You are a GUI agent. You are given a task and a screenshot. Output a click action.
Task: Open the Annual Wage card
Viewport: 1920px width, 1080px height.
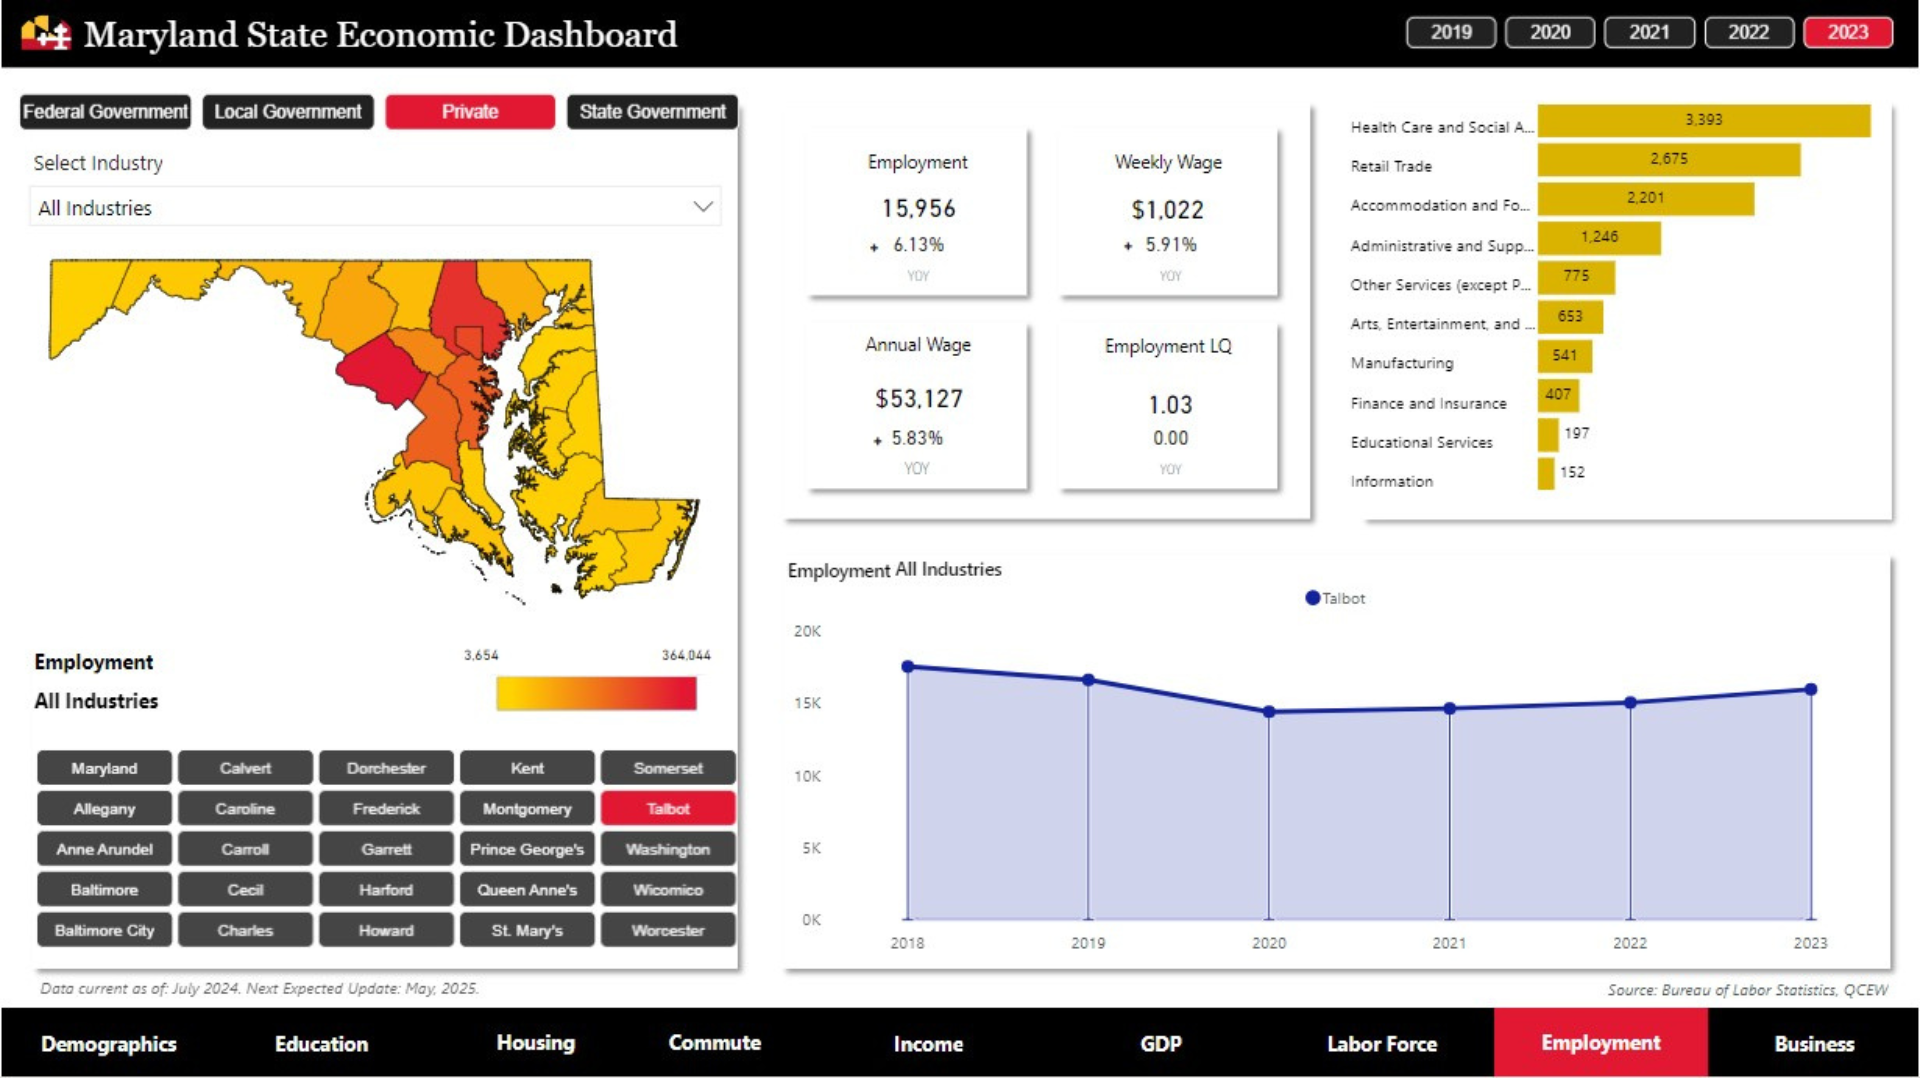click(917, 405)
